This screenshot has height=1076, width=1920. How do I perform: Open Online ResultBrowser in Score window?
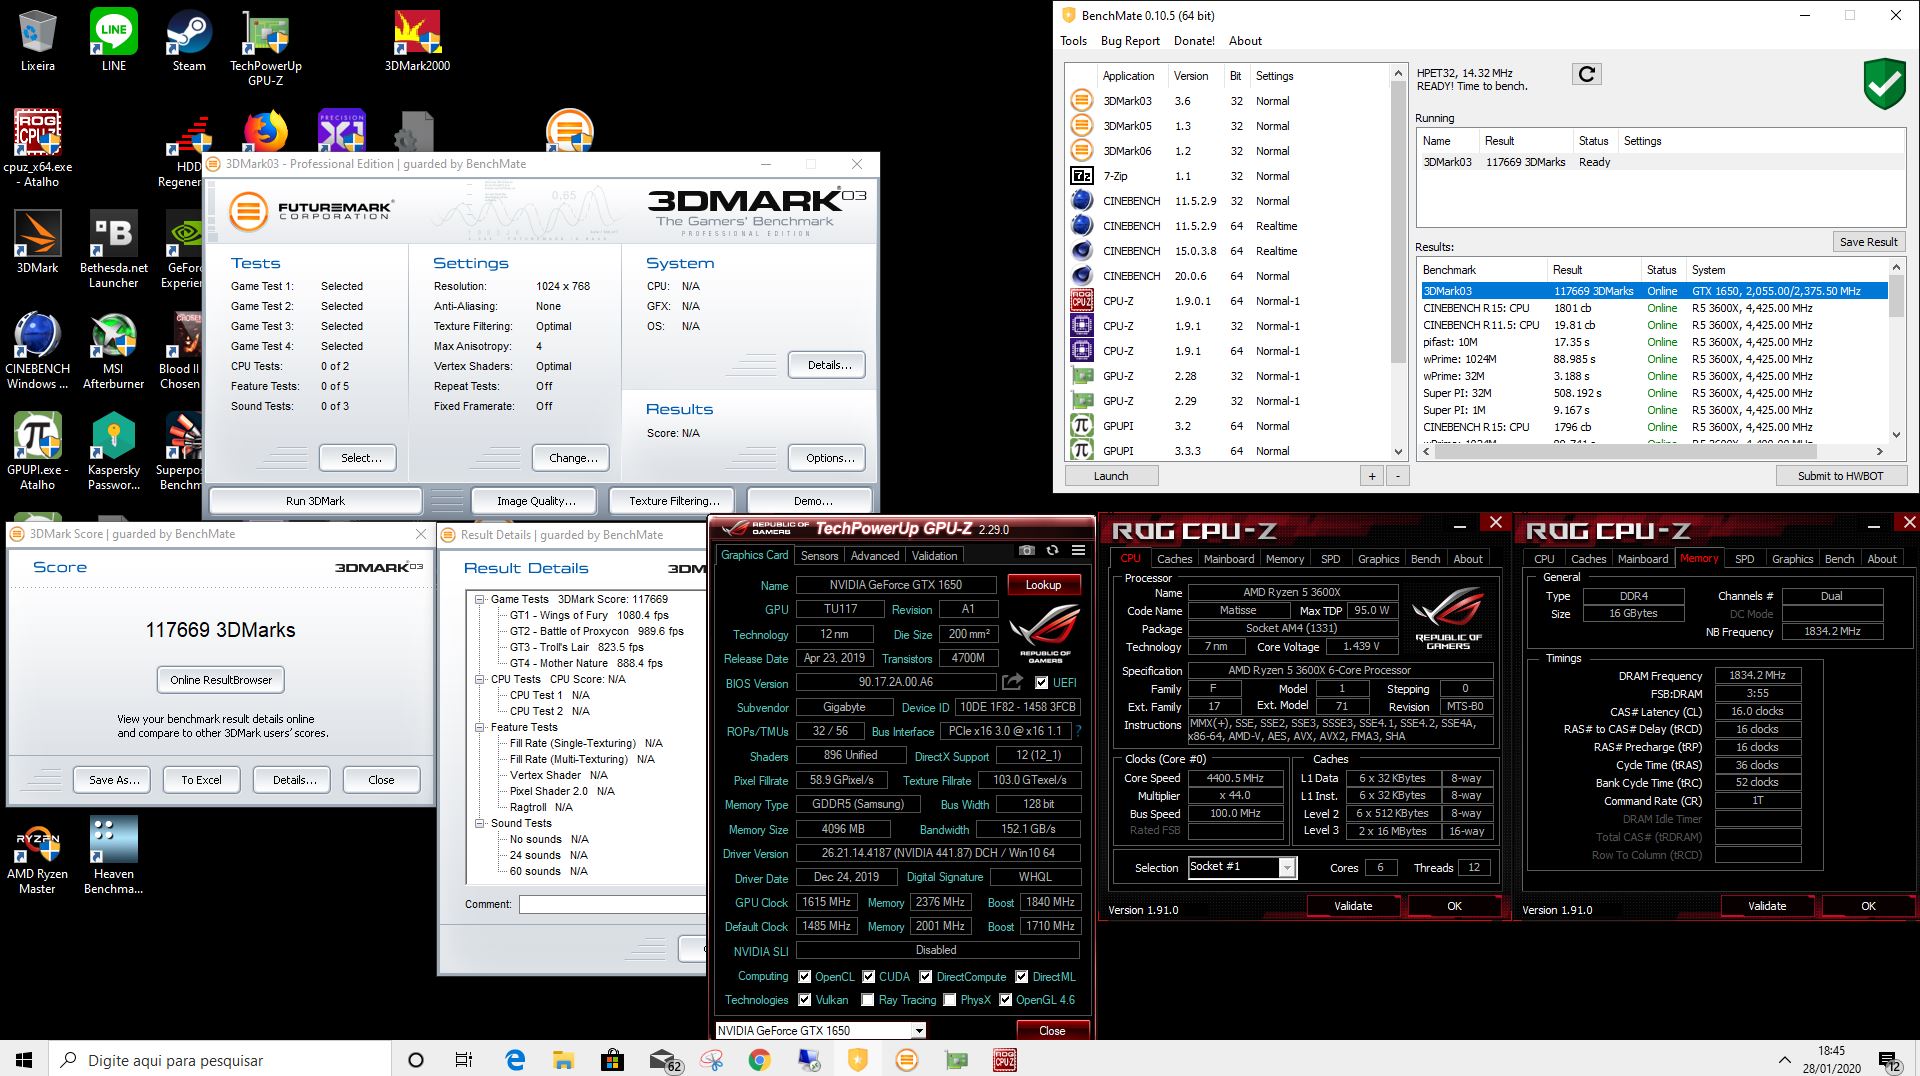[221, 680]
